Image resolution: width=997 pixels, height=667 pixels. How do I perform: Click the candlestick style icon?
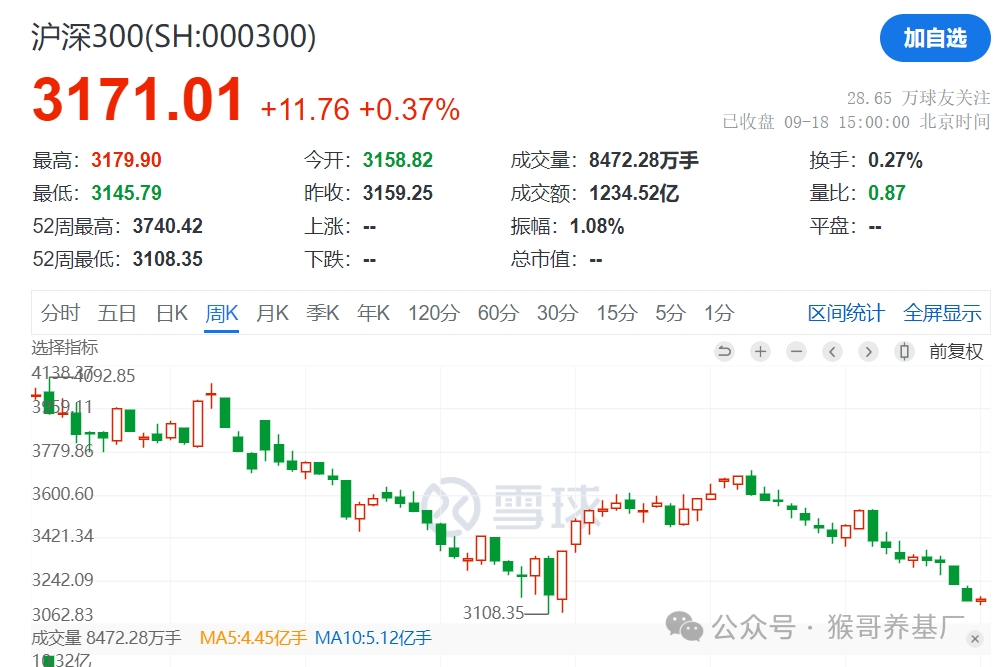904,351
